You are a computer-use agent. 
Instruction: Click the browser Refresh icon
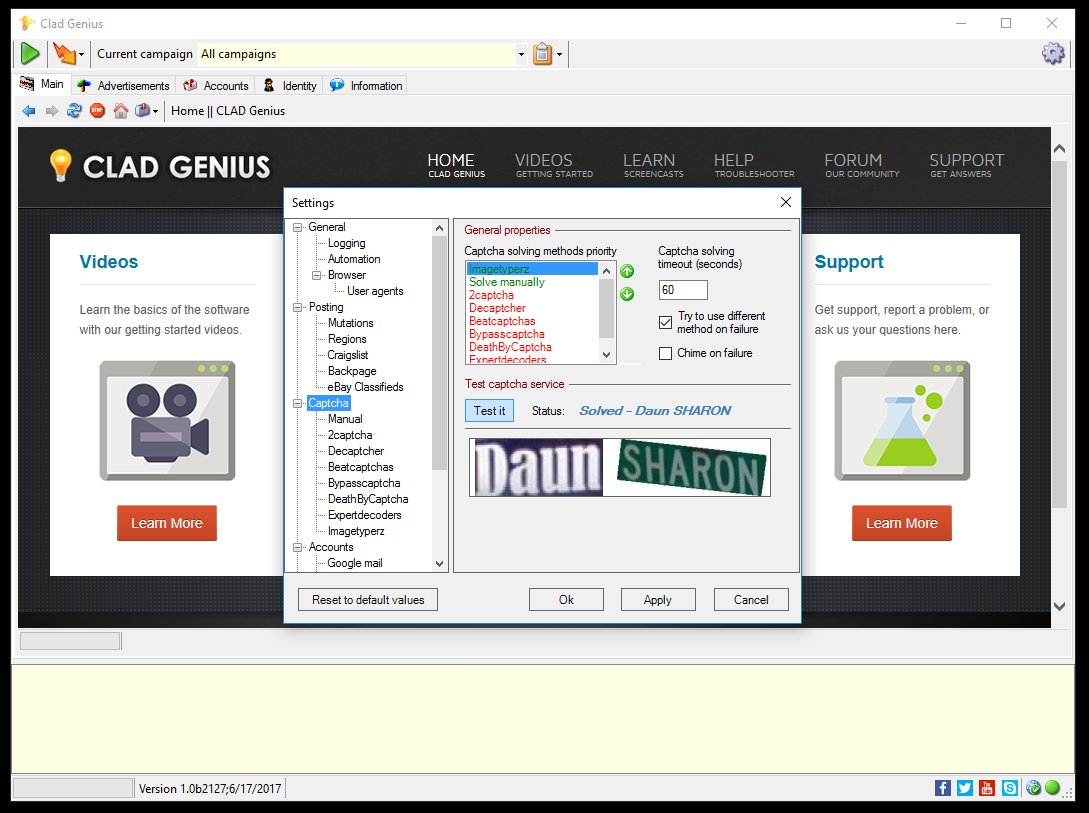pyautogui.click(x=74, y=110)
